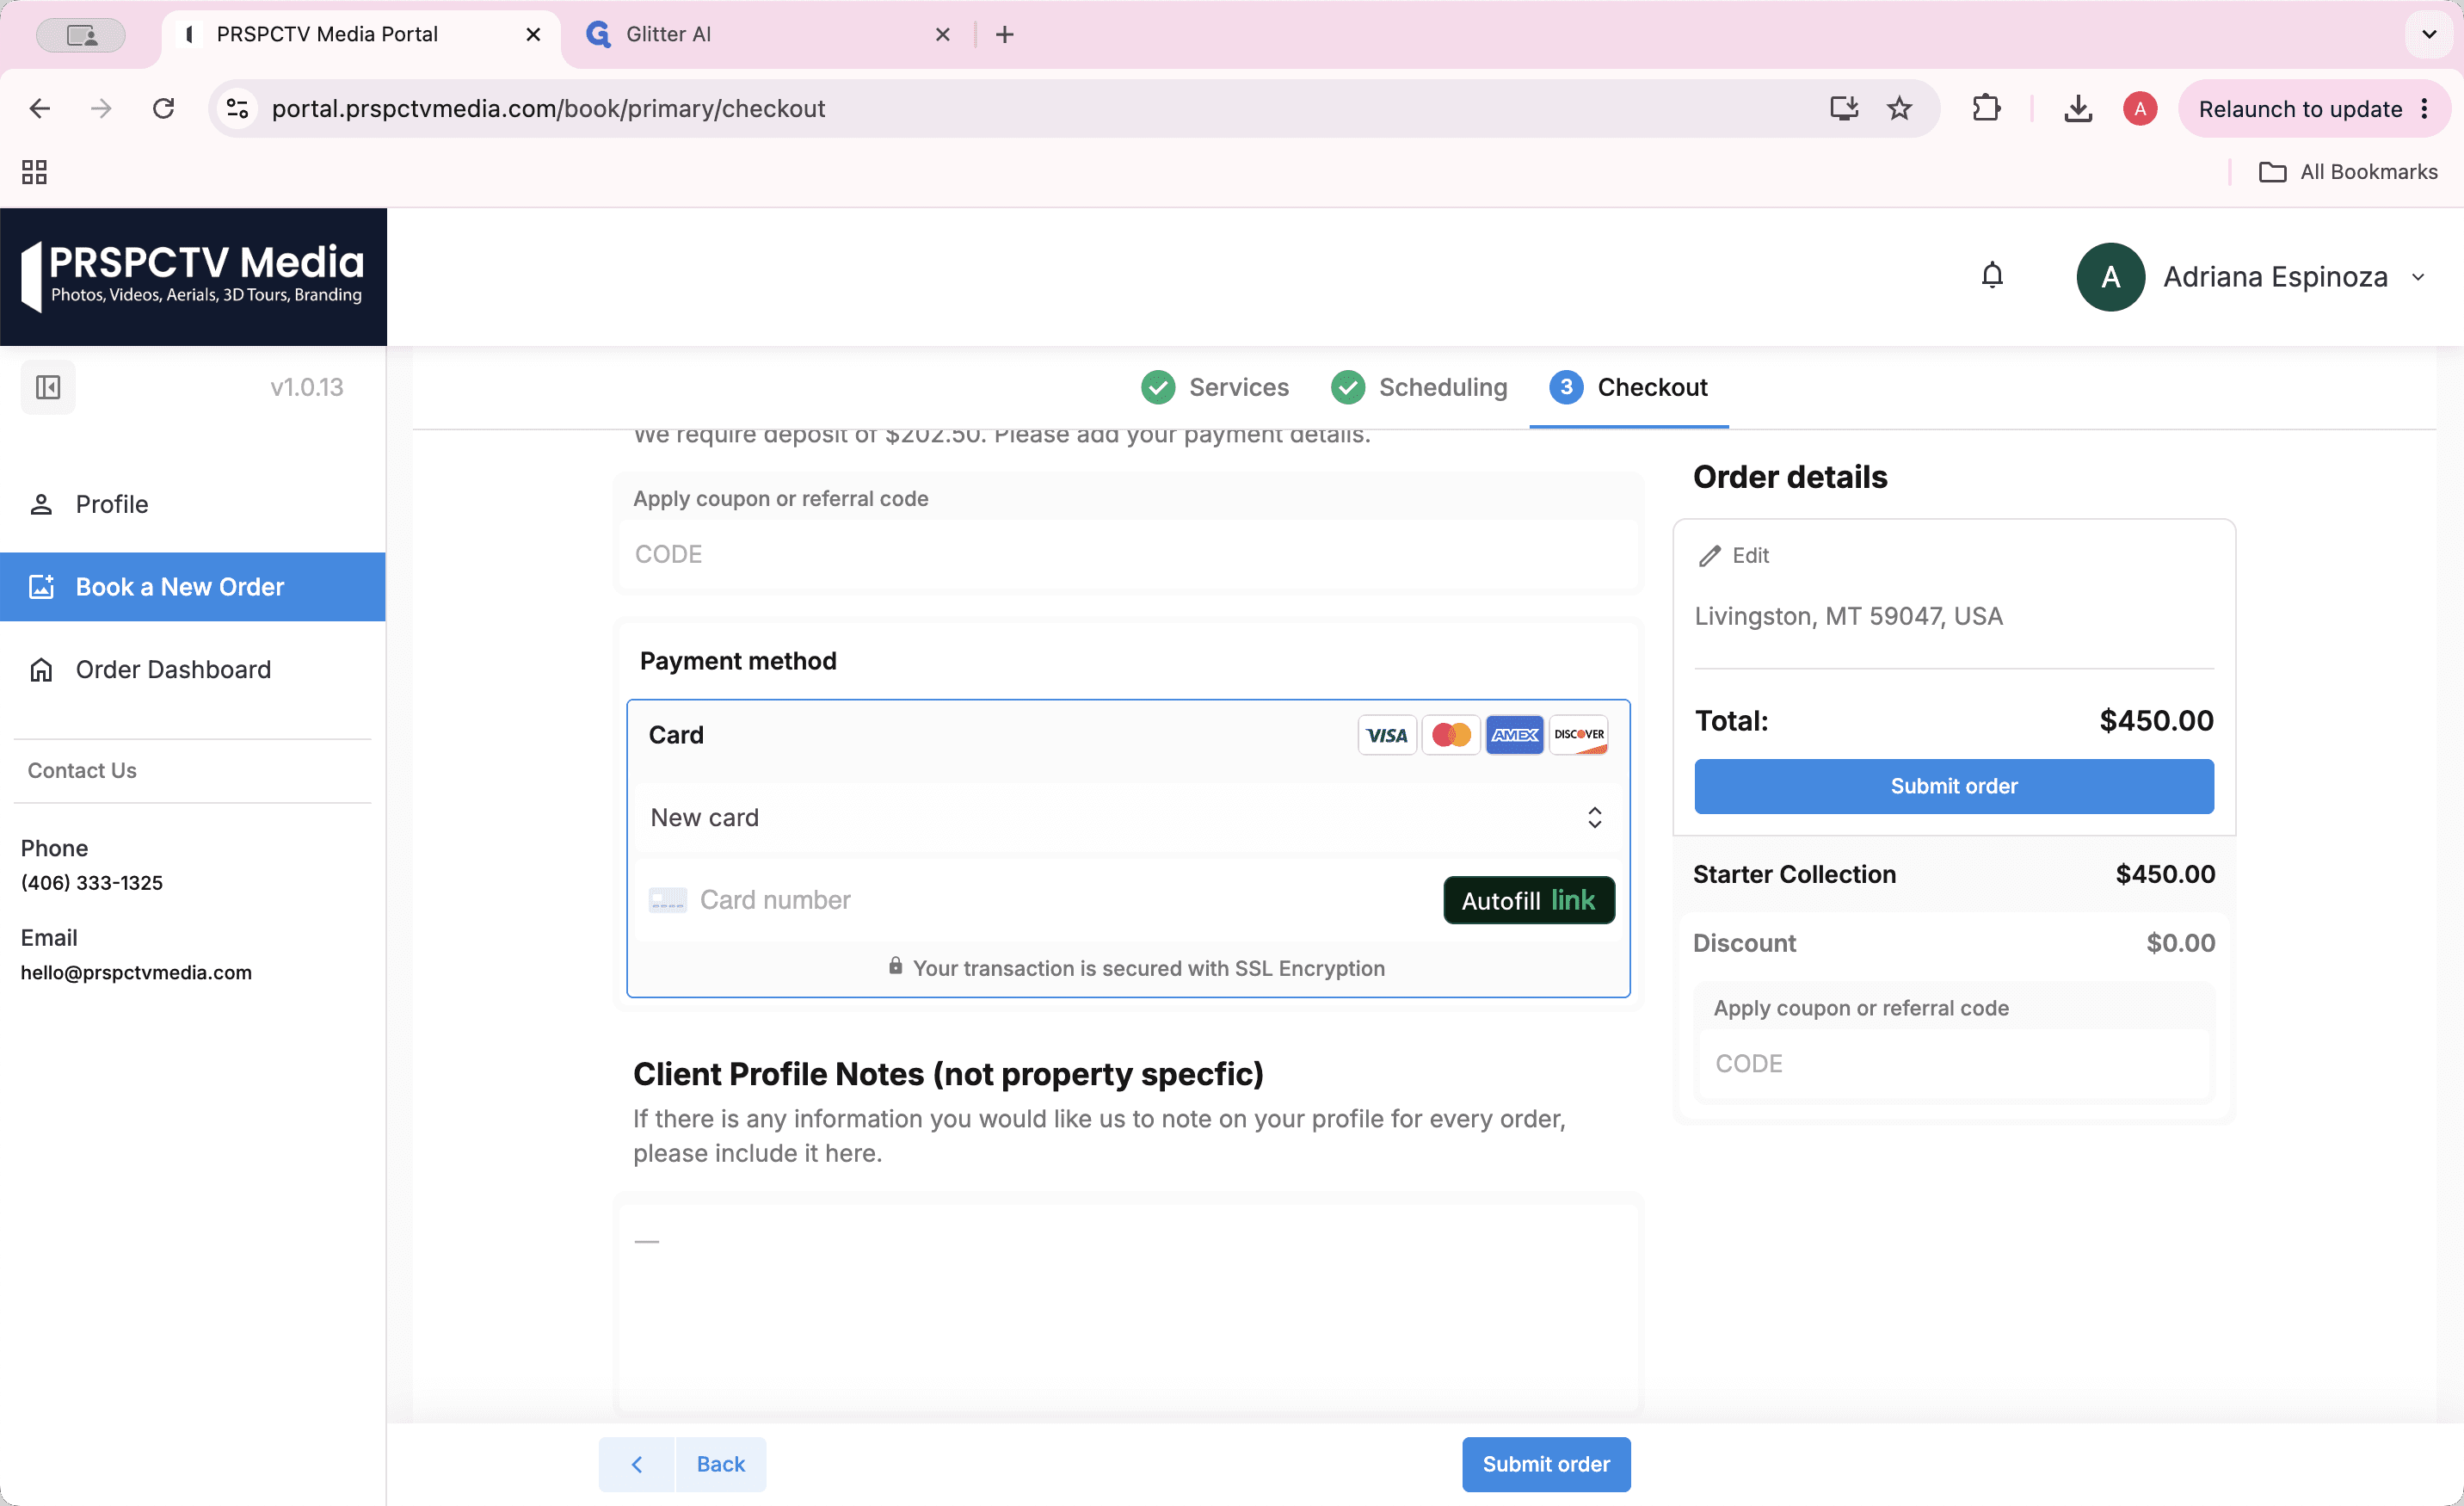
Task: View site information icon in address bar
Action: [237, 108]
